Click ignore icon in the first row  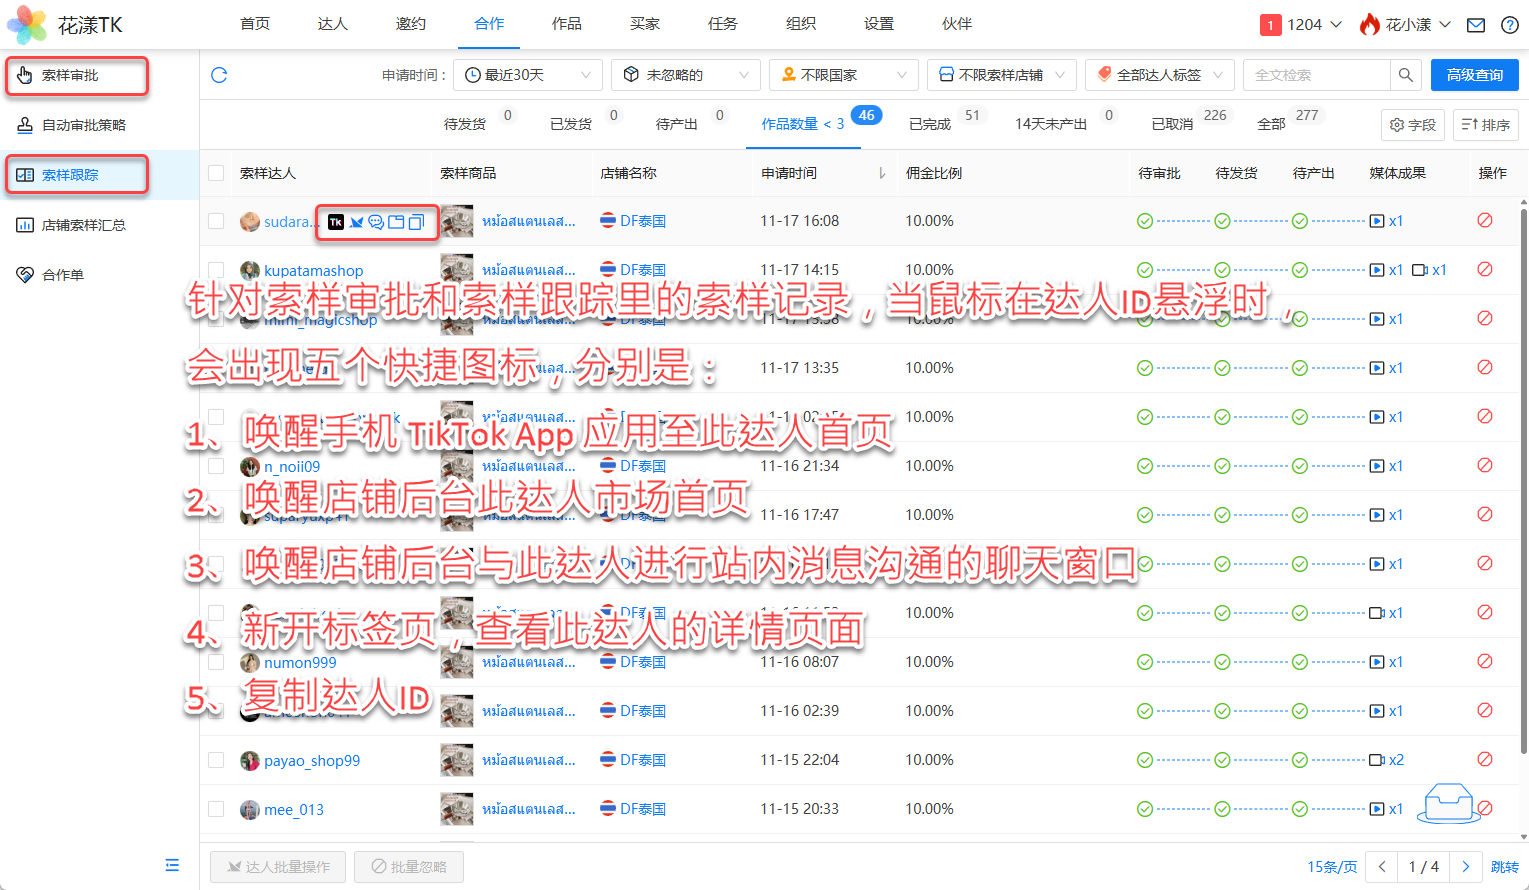pos(1485,221)
